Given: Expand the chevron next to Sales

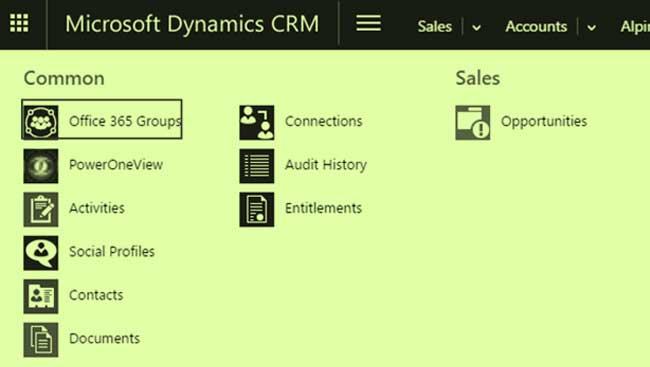Looking at the screenshot, I should point(477,28).
